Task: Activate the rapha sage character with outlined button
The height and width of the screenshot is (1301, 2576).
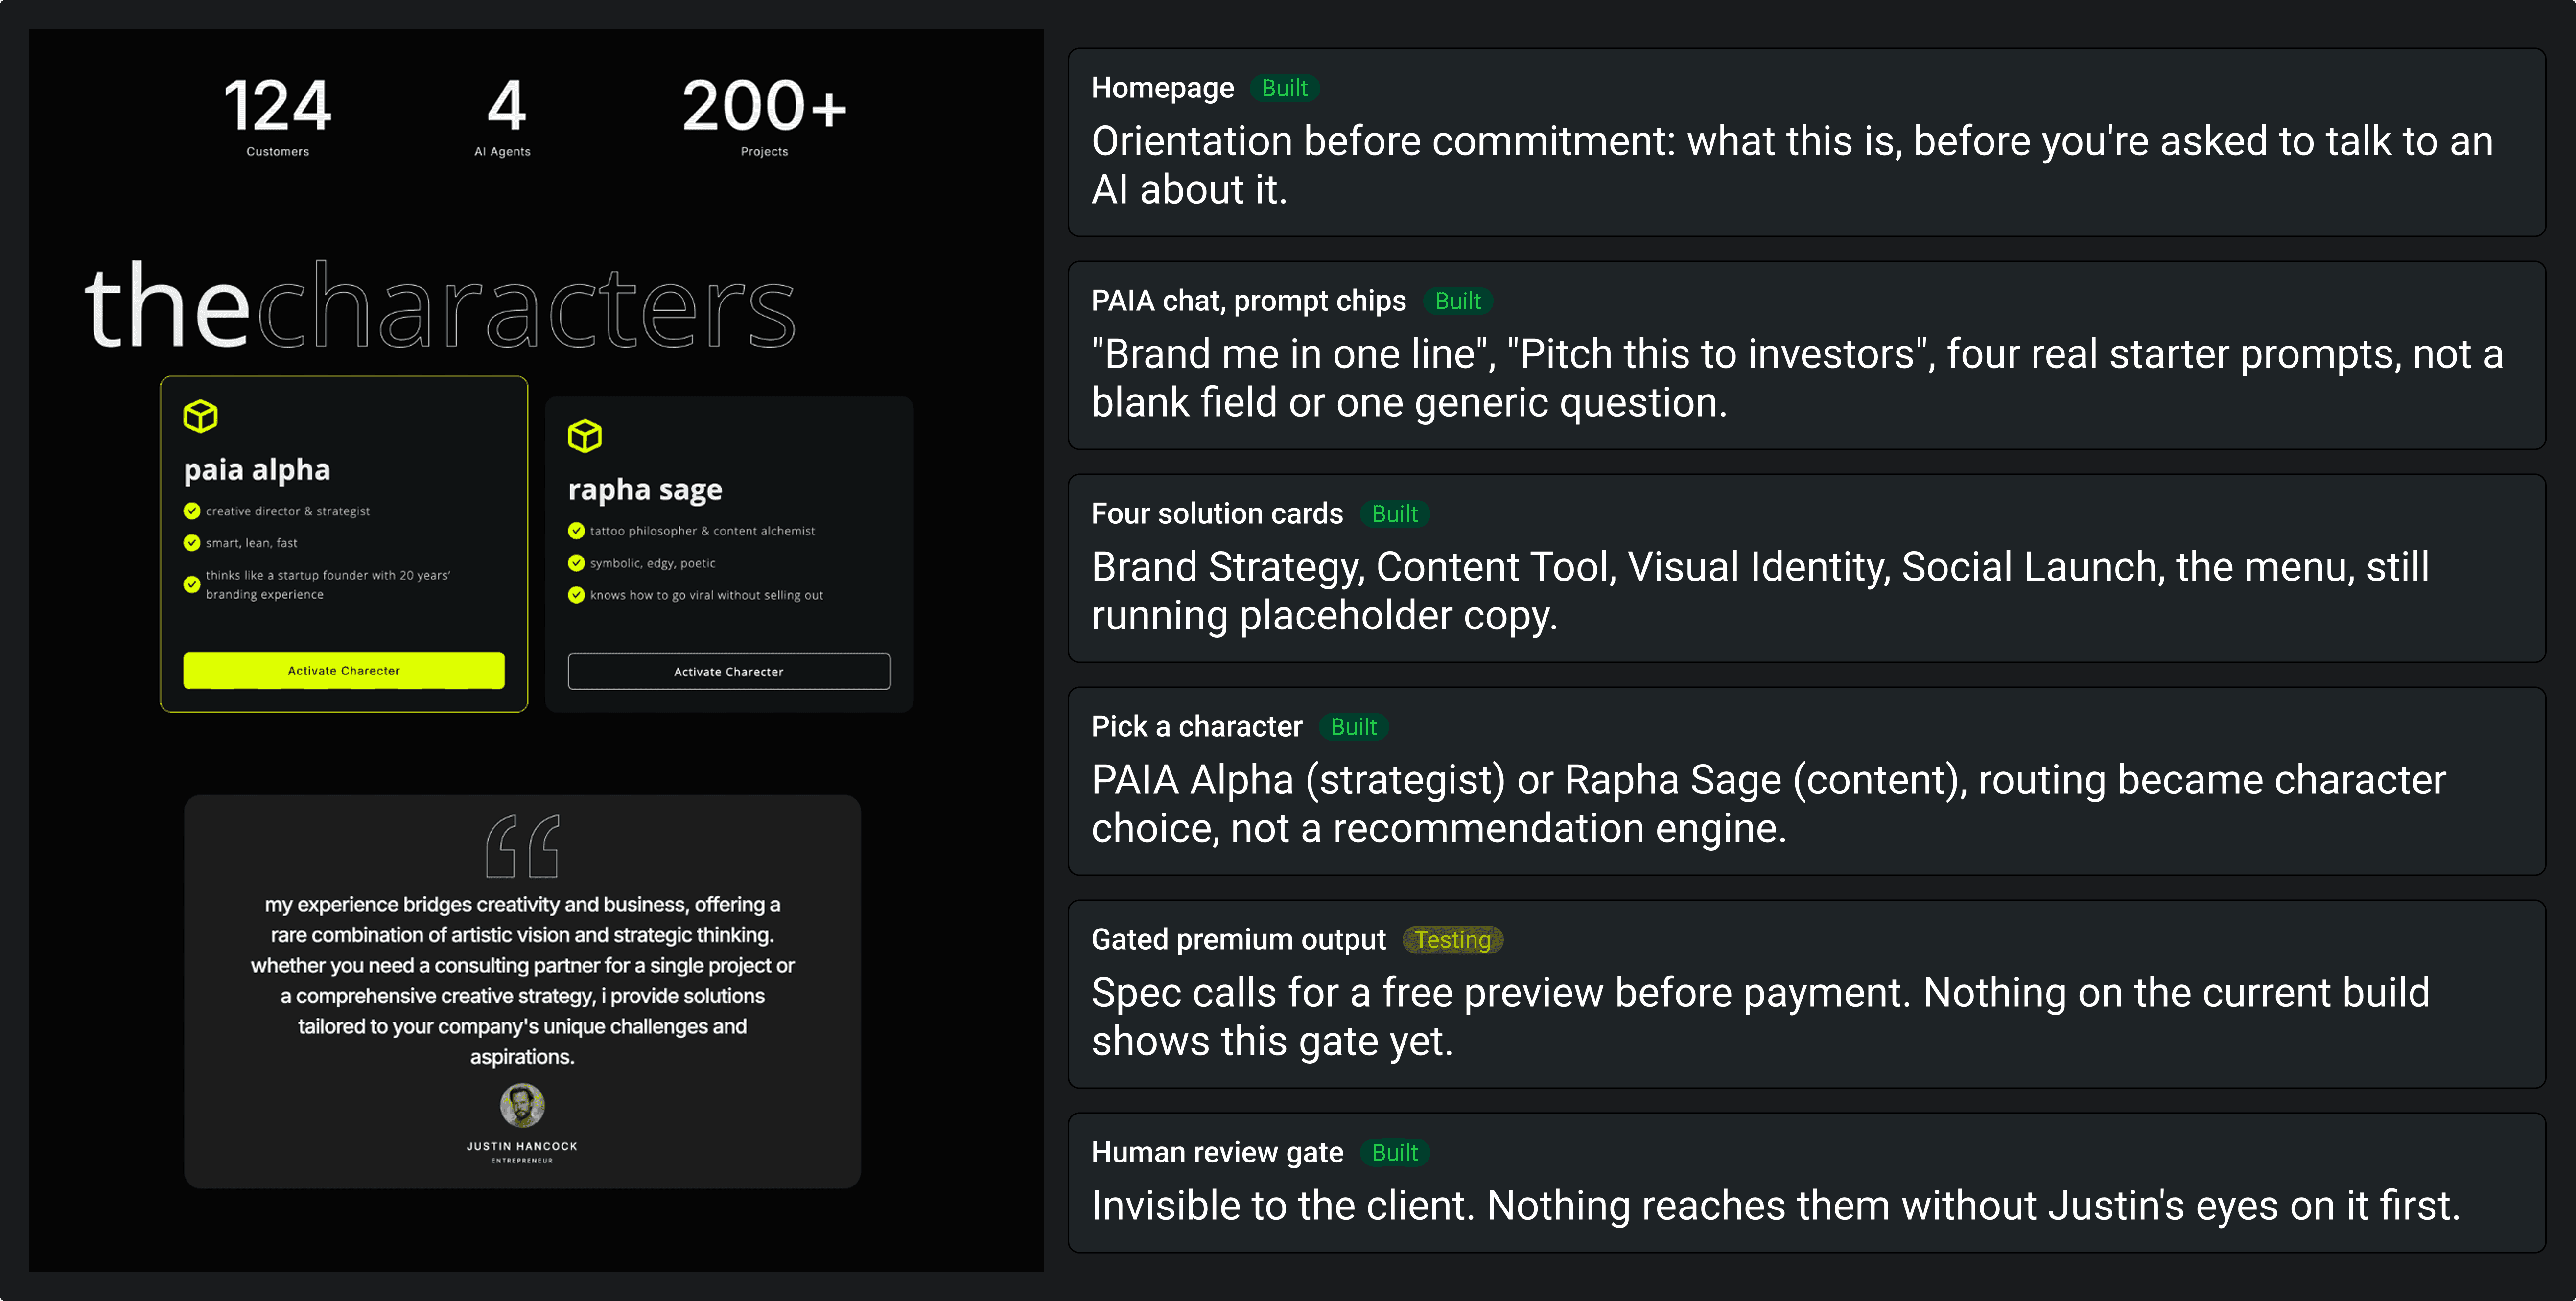Action: click(729, 672)
